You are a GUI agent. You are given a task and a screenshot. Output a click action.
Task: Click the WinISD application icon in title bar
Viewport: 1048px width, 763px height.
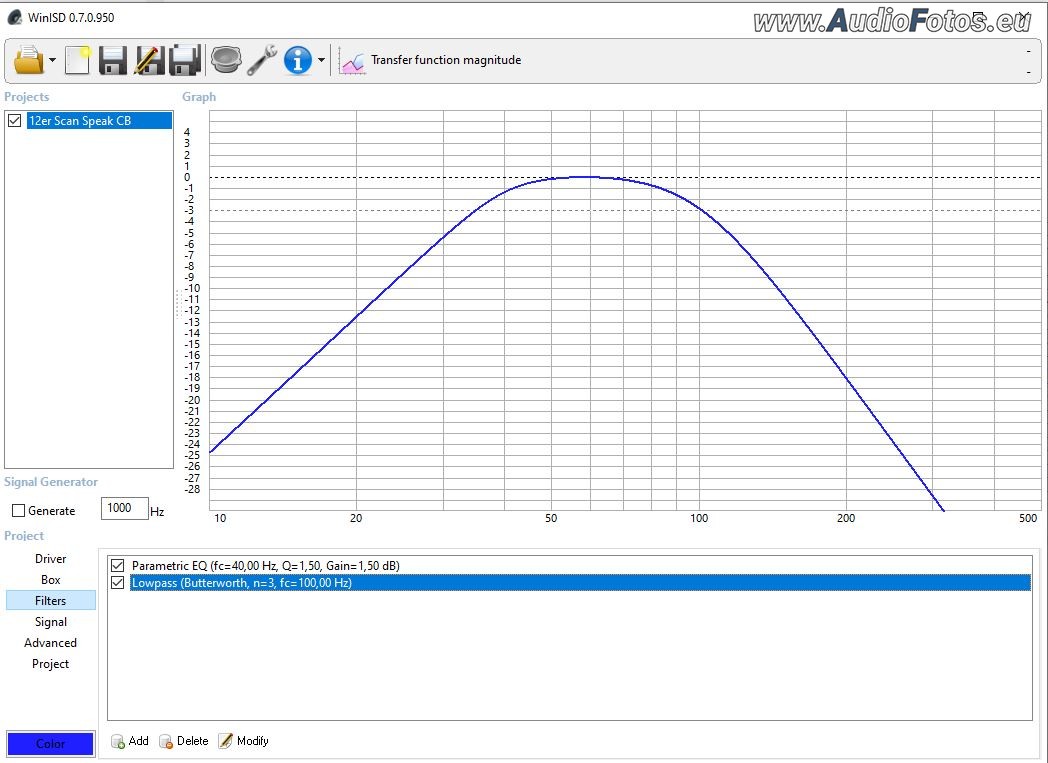coord(15,17)
